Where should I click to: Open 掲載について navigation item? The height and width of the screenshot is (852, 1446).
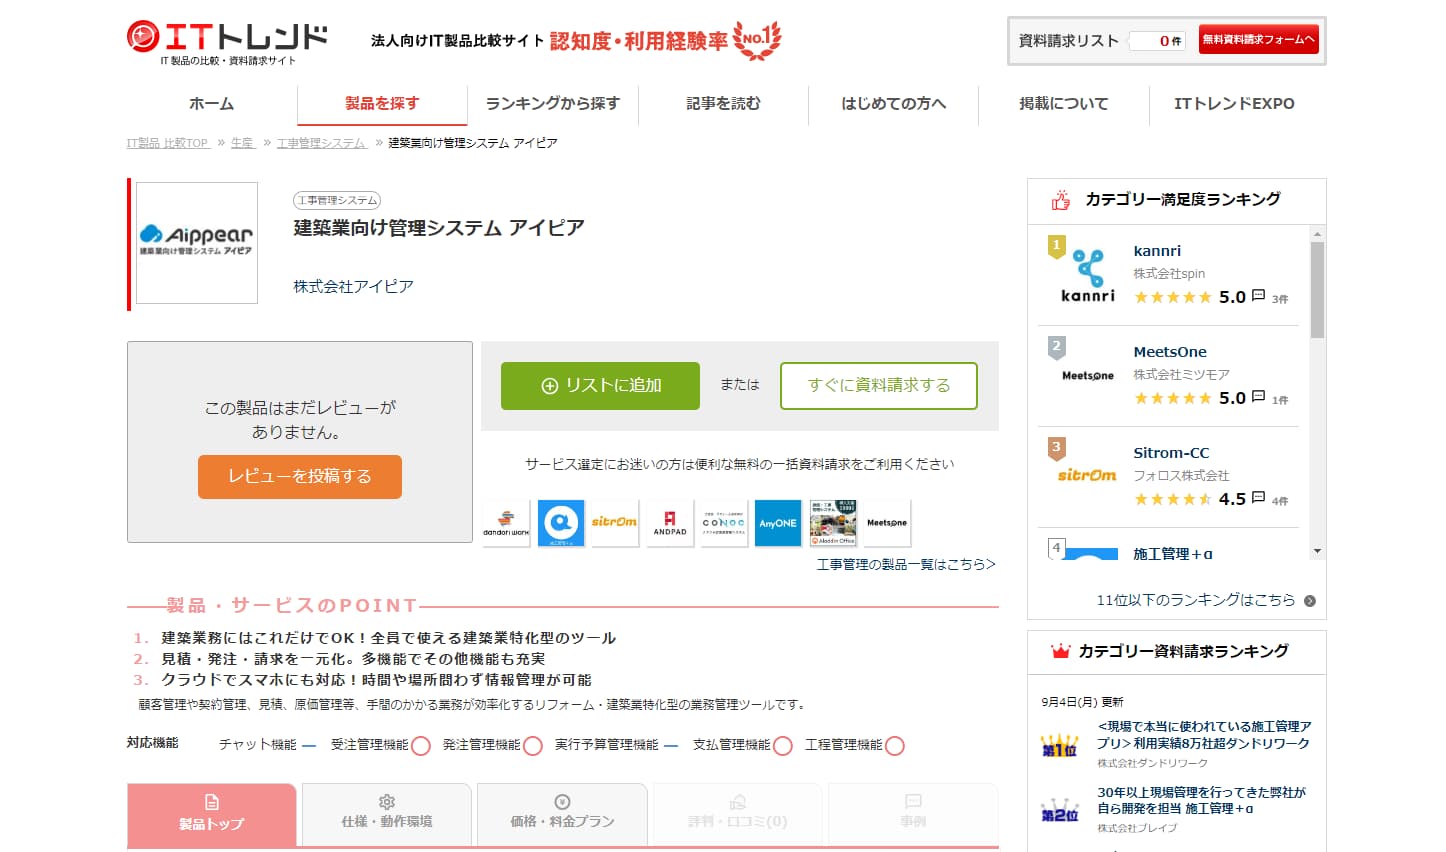[x=1063, y=104]
